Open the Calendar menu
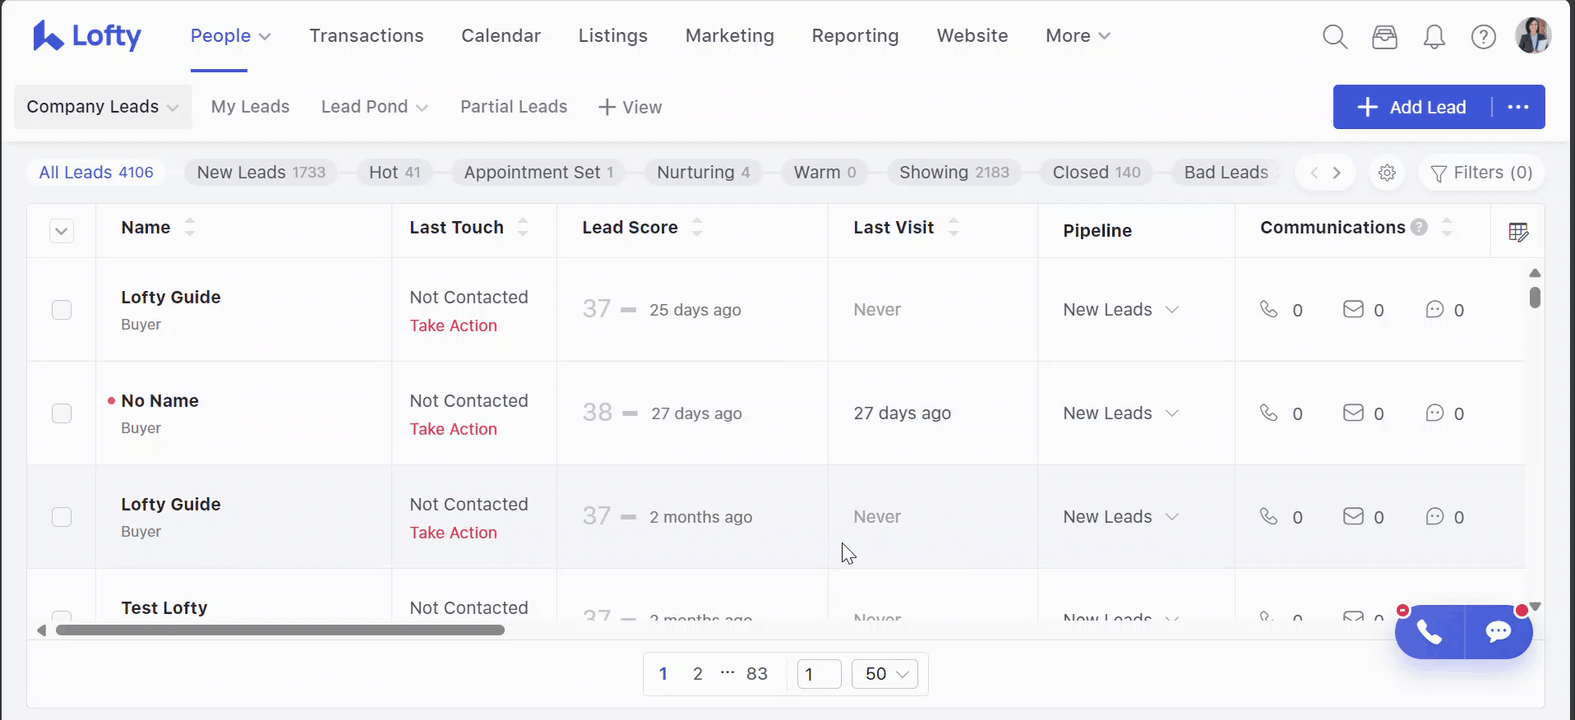The image size is (1575, 720). [501, 36]
